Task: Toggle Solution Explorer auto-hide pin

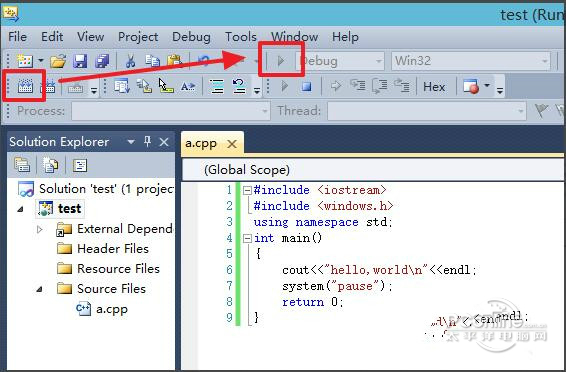Action: click(147, 141)
